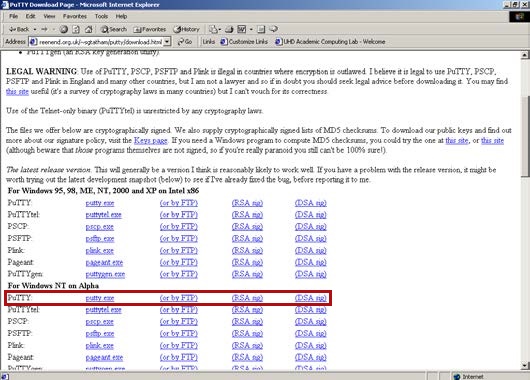Click '(DSA sig)' for Plink on Intel x86
This screenshot has height=380, width=530.
(311, 251)
